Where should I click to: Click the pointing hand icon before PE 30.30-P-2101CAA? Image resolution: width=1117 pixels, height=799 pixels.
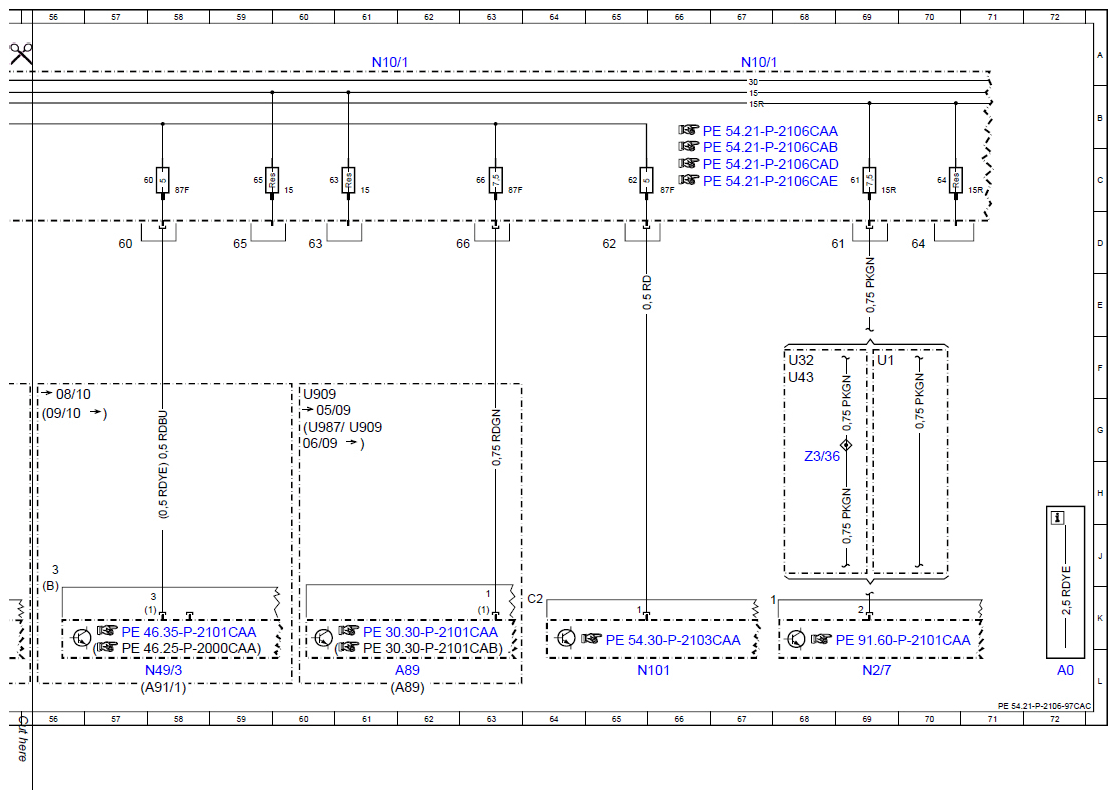coord(348,631)
